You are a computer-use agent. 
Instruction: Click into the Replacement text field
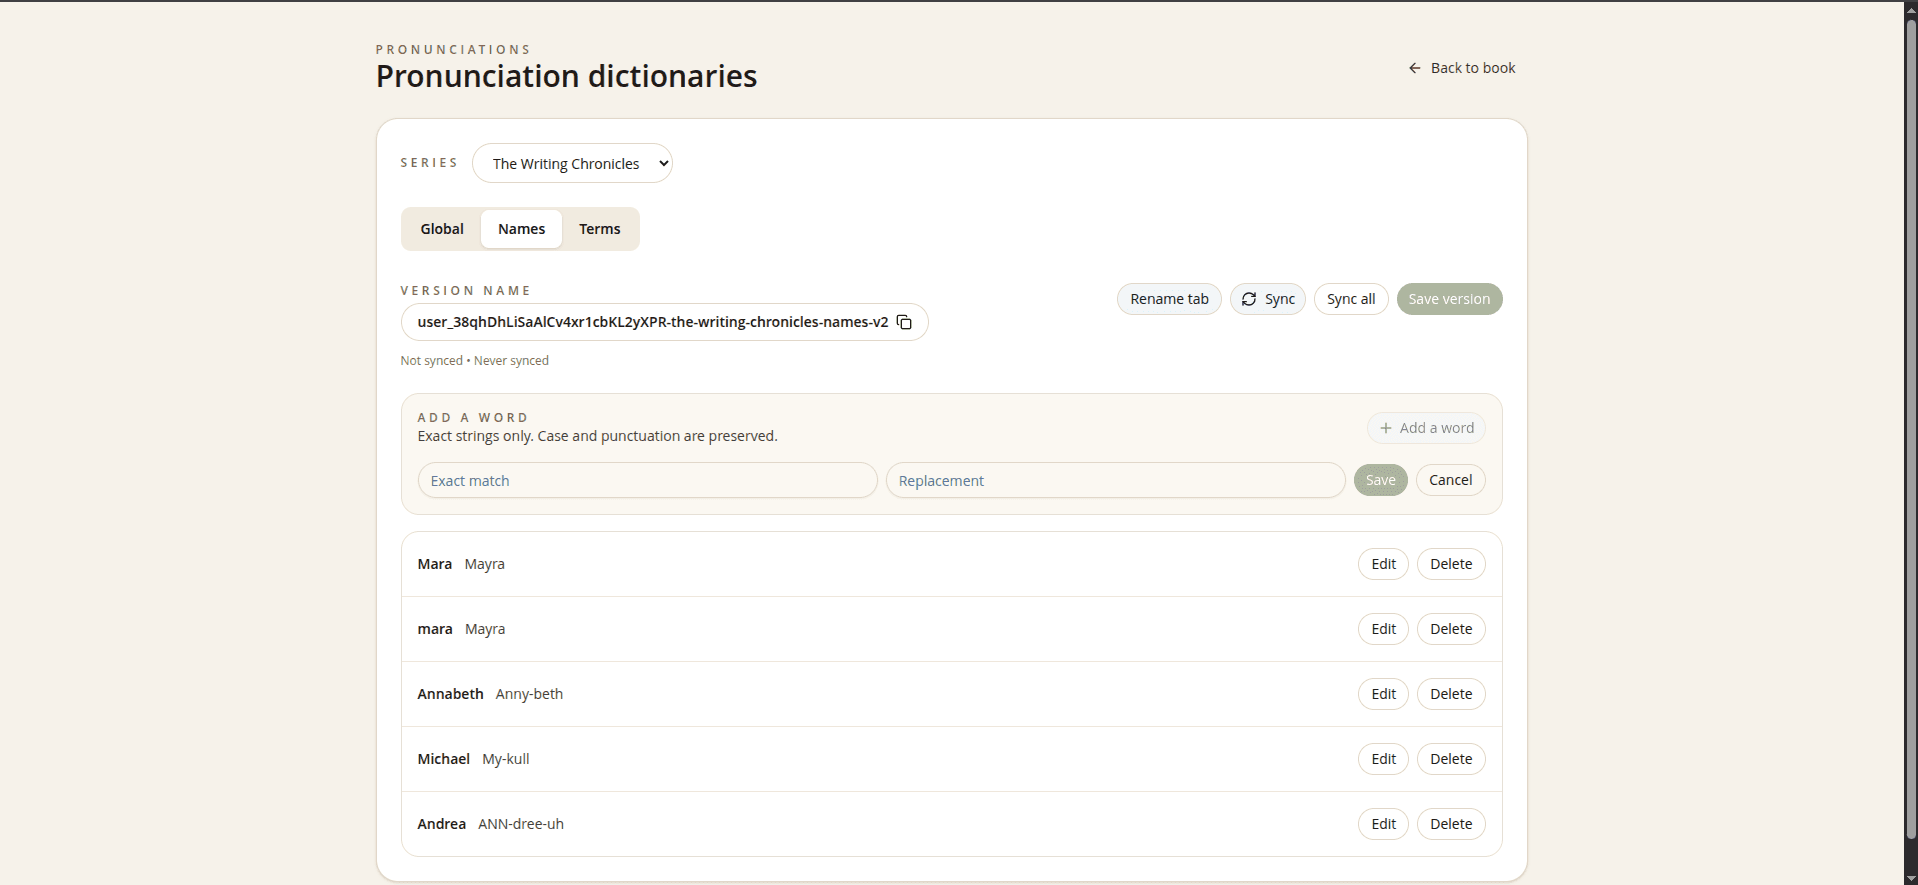tap(1114, 481)
